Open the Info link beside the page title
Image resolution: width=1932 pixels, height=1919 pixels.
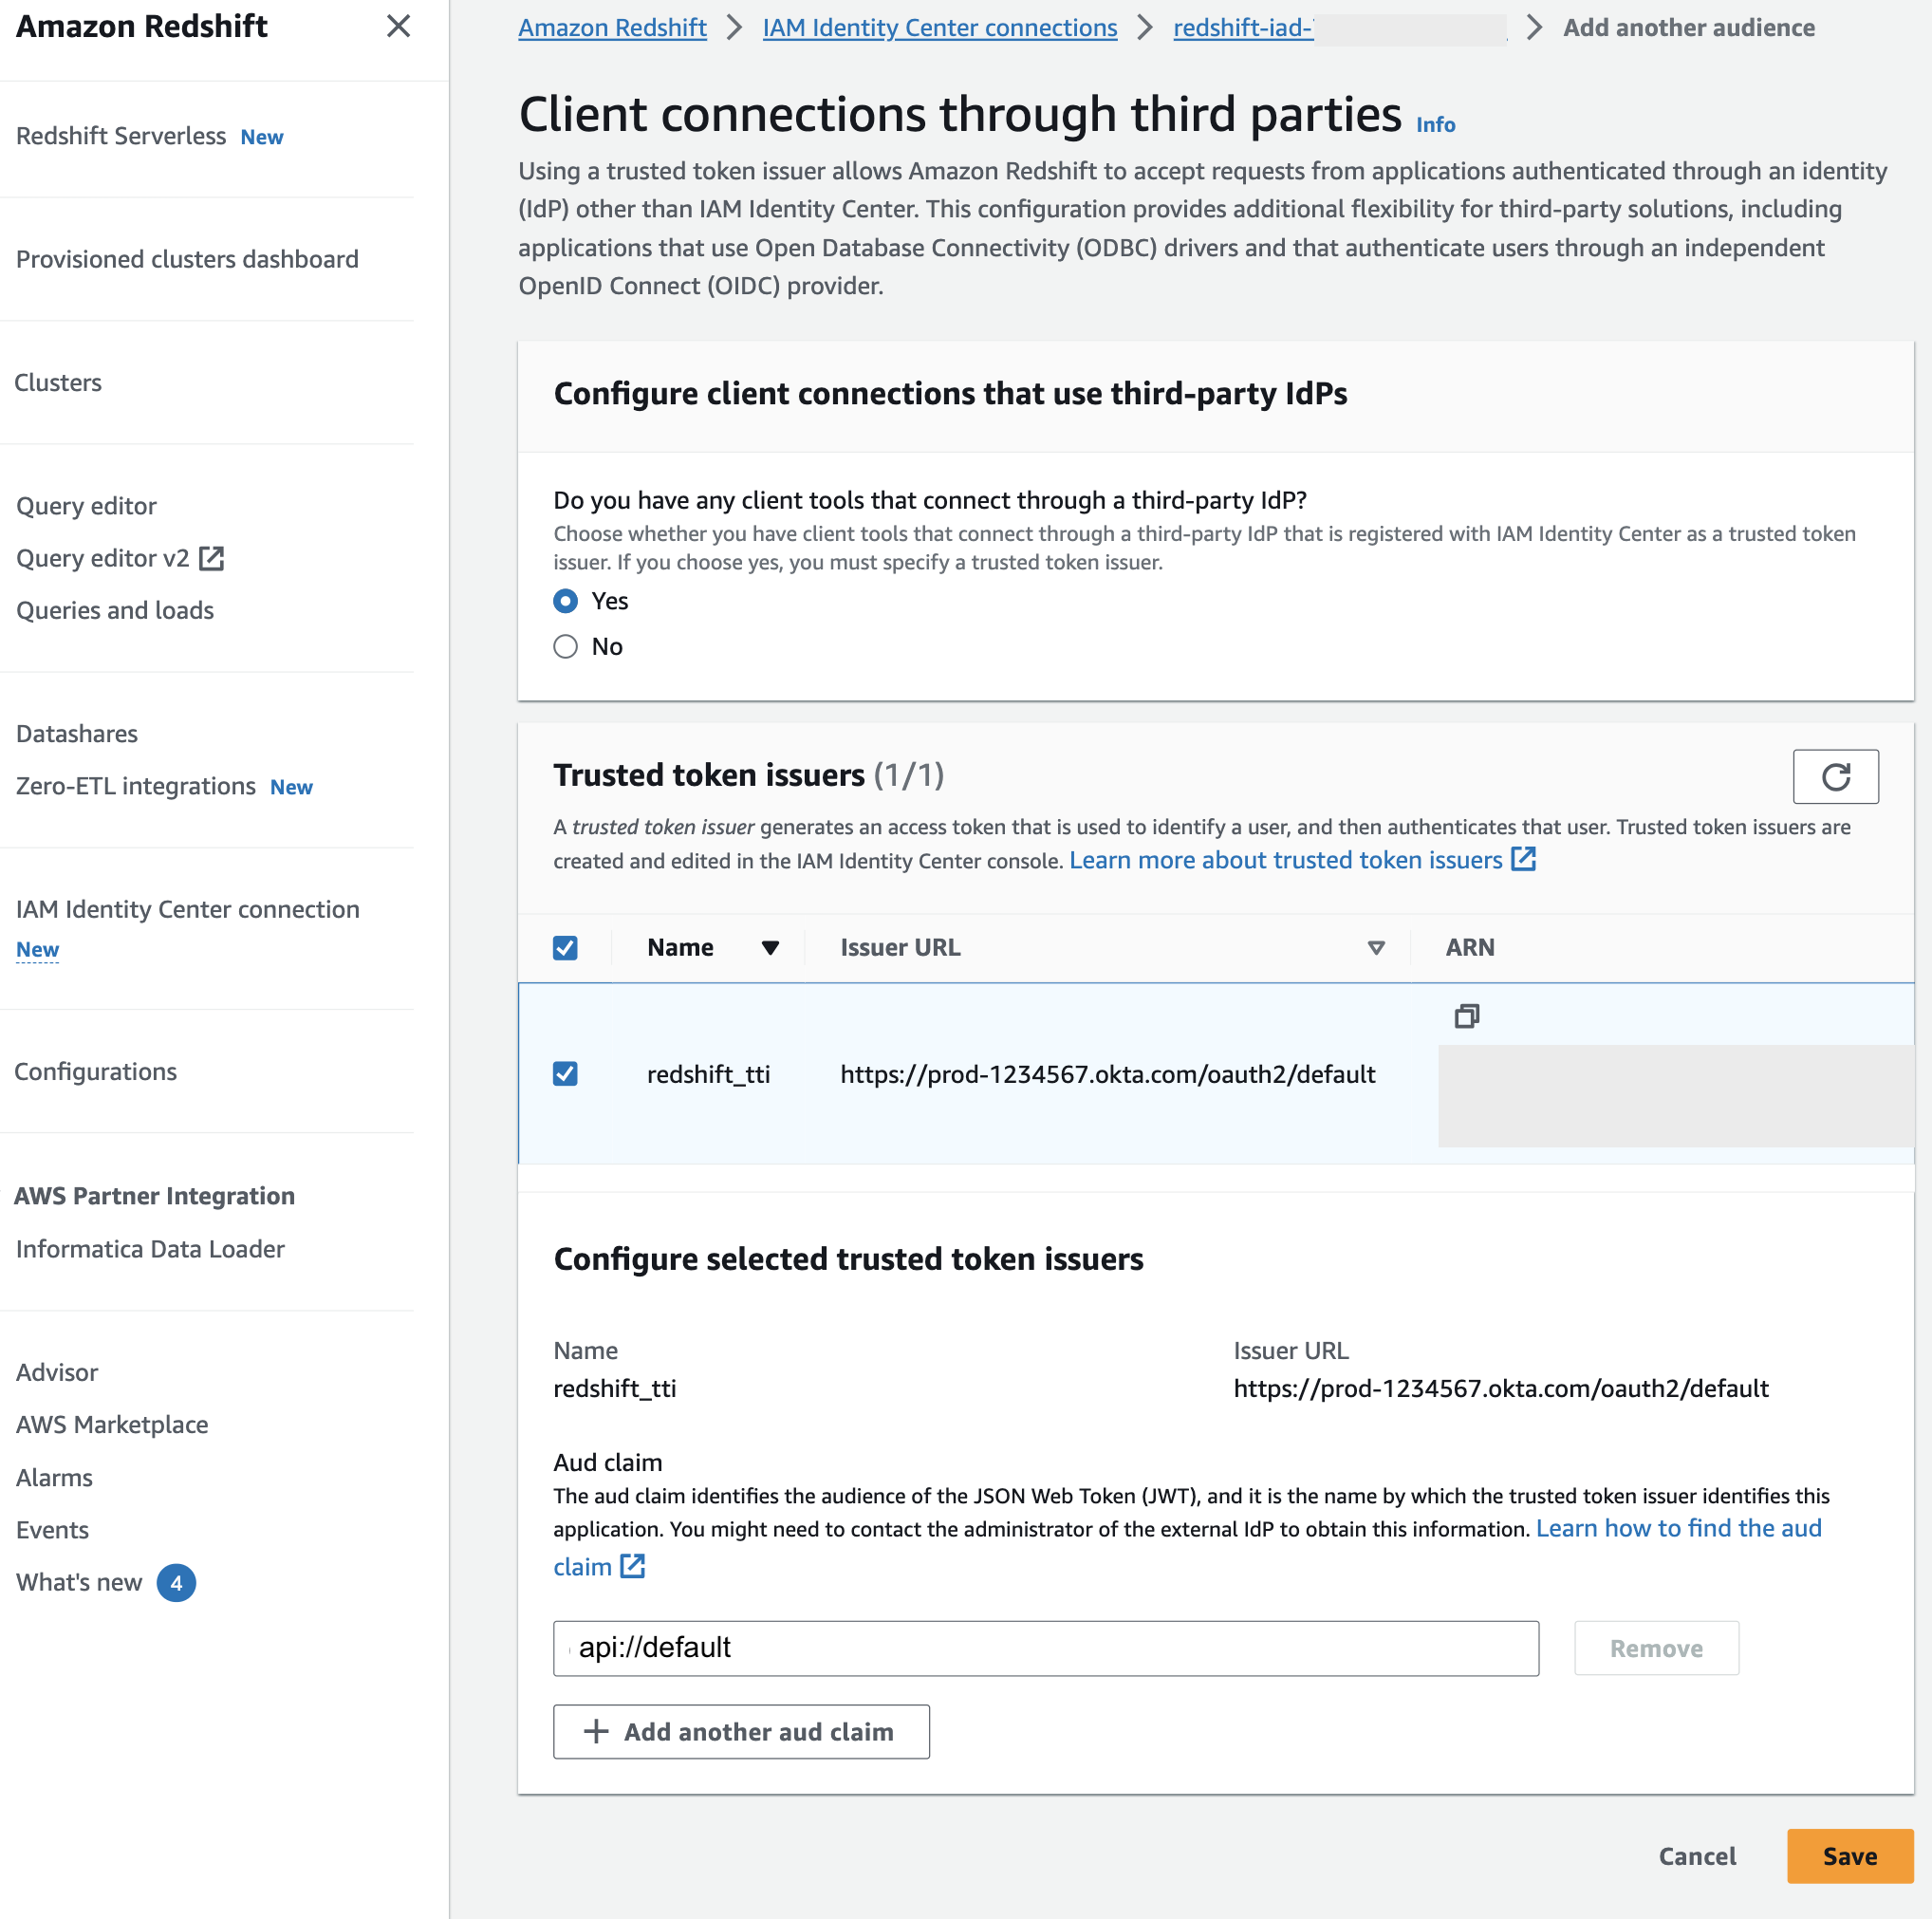[x=1435, y=125]
